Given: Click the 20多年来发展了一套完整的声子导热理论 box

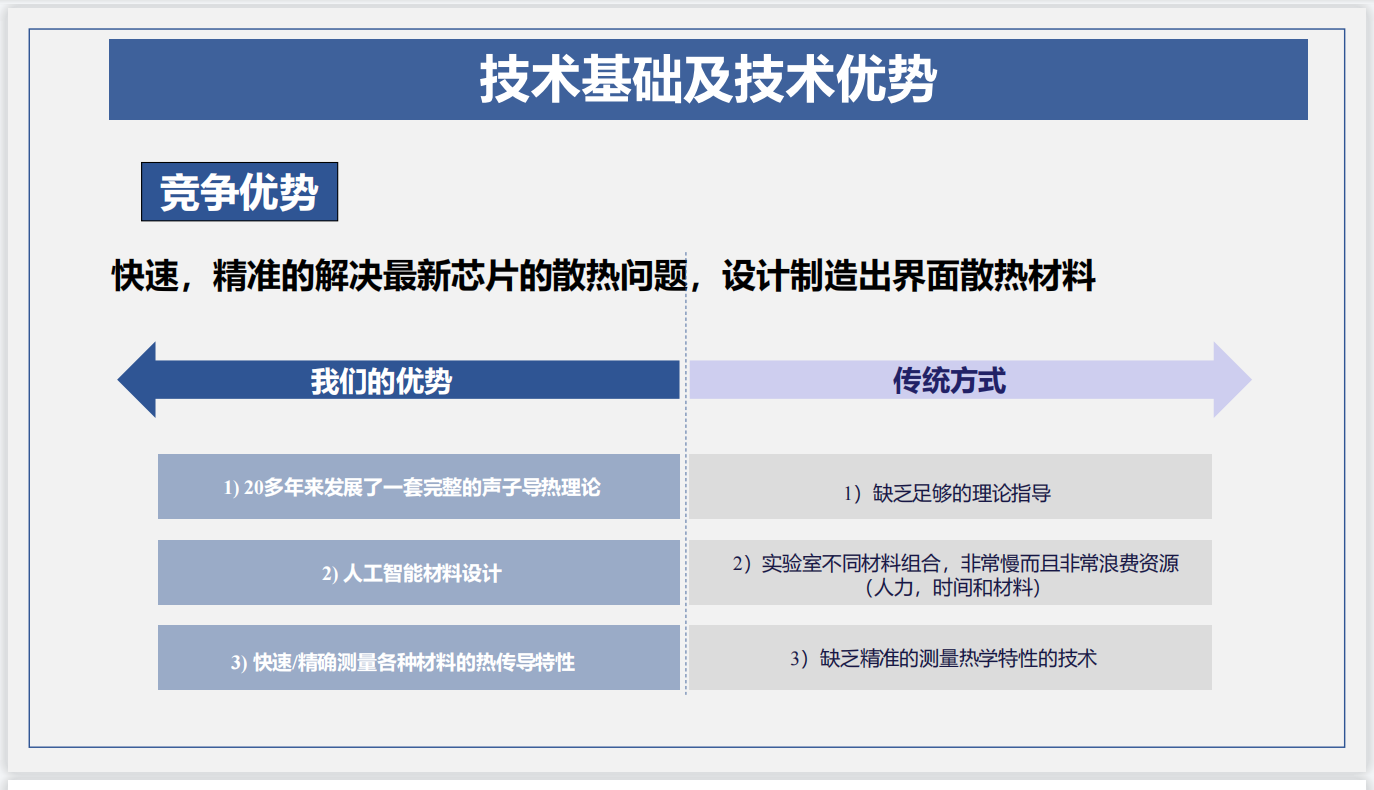Looking at the screenshot, I should coord(418,487).
